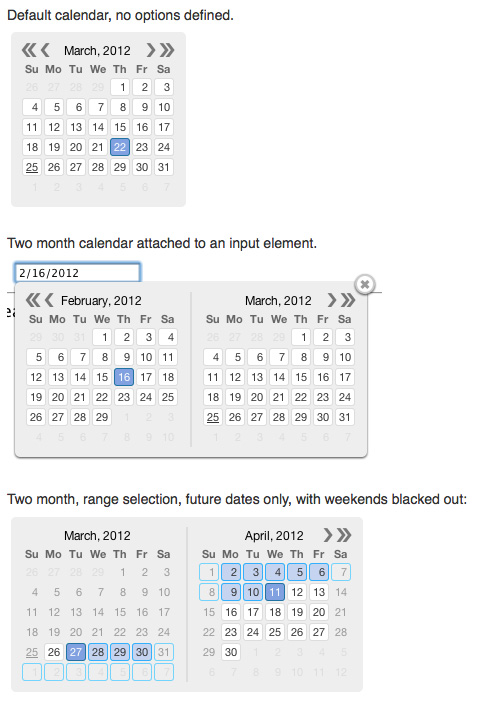The width and height of the screenshot is (500, 714).
Task: Pick March 27 range start date
Action: point(76,652)
